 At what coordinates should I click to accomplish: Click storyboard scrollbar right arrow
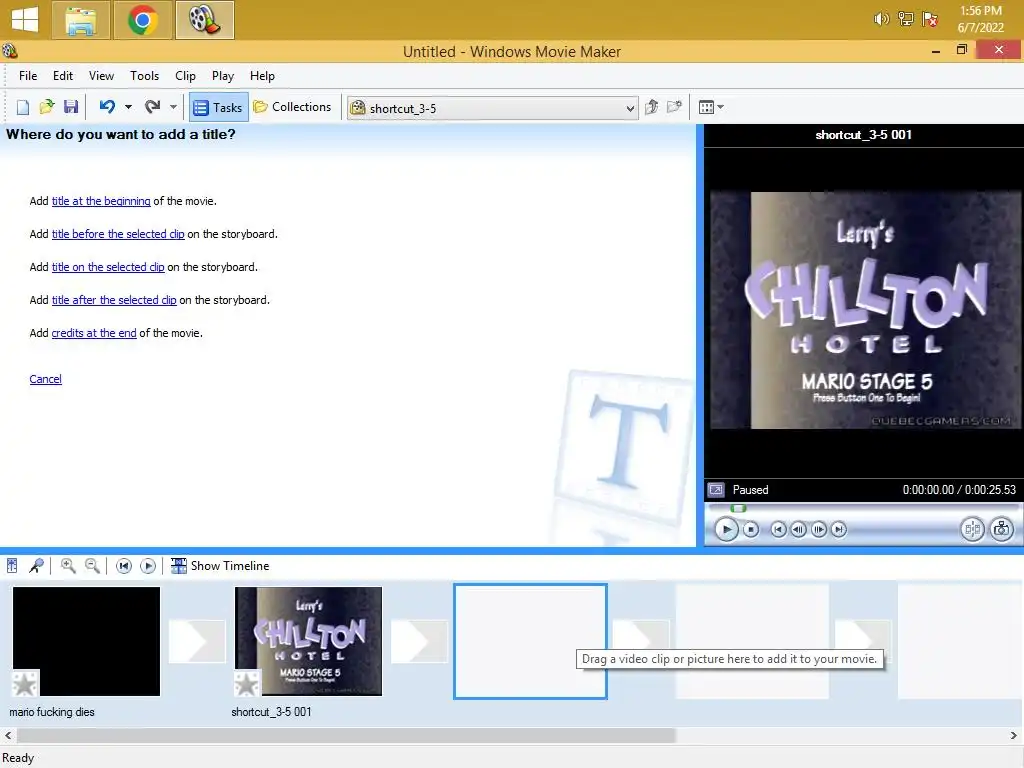coord(1014,735)
